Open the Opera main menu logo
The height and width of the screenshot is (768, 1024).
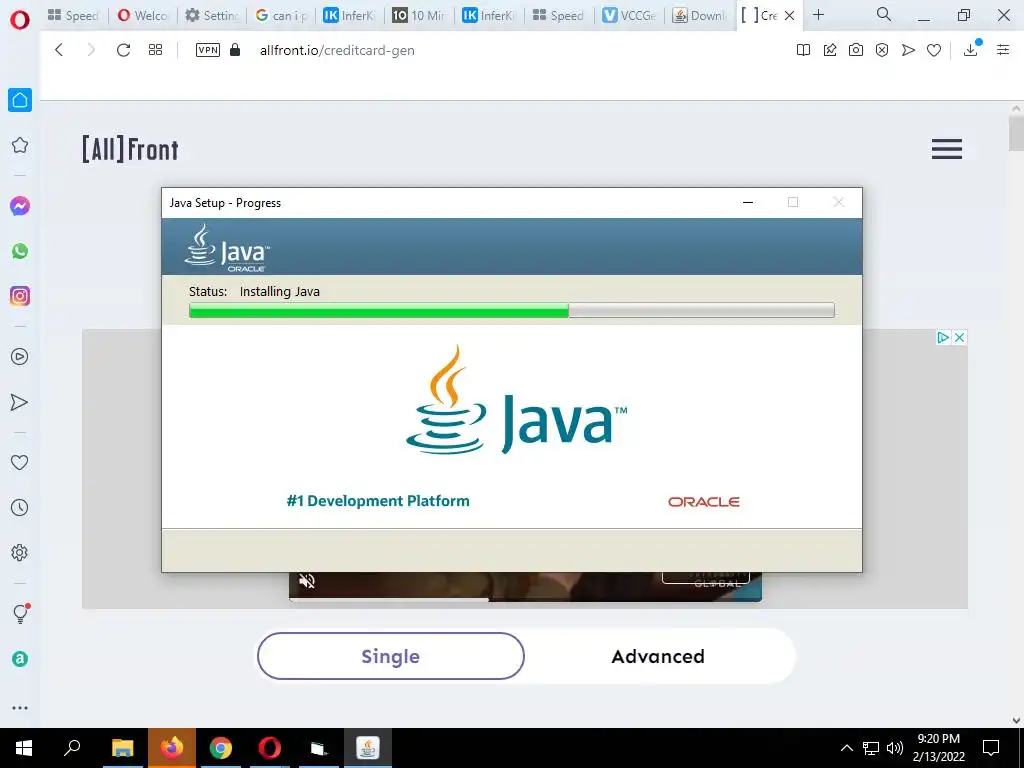20,20
